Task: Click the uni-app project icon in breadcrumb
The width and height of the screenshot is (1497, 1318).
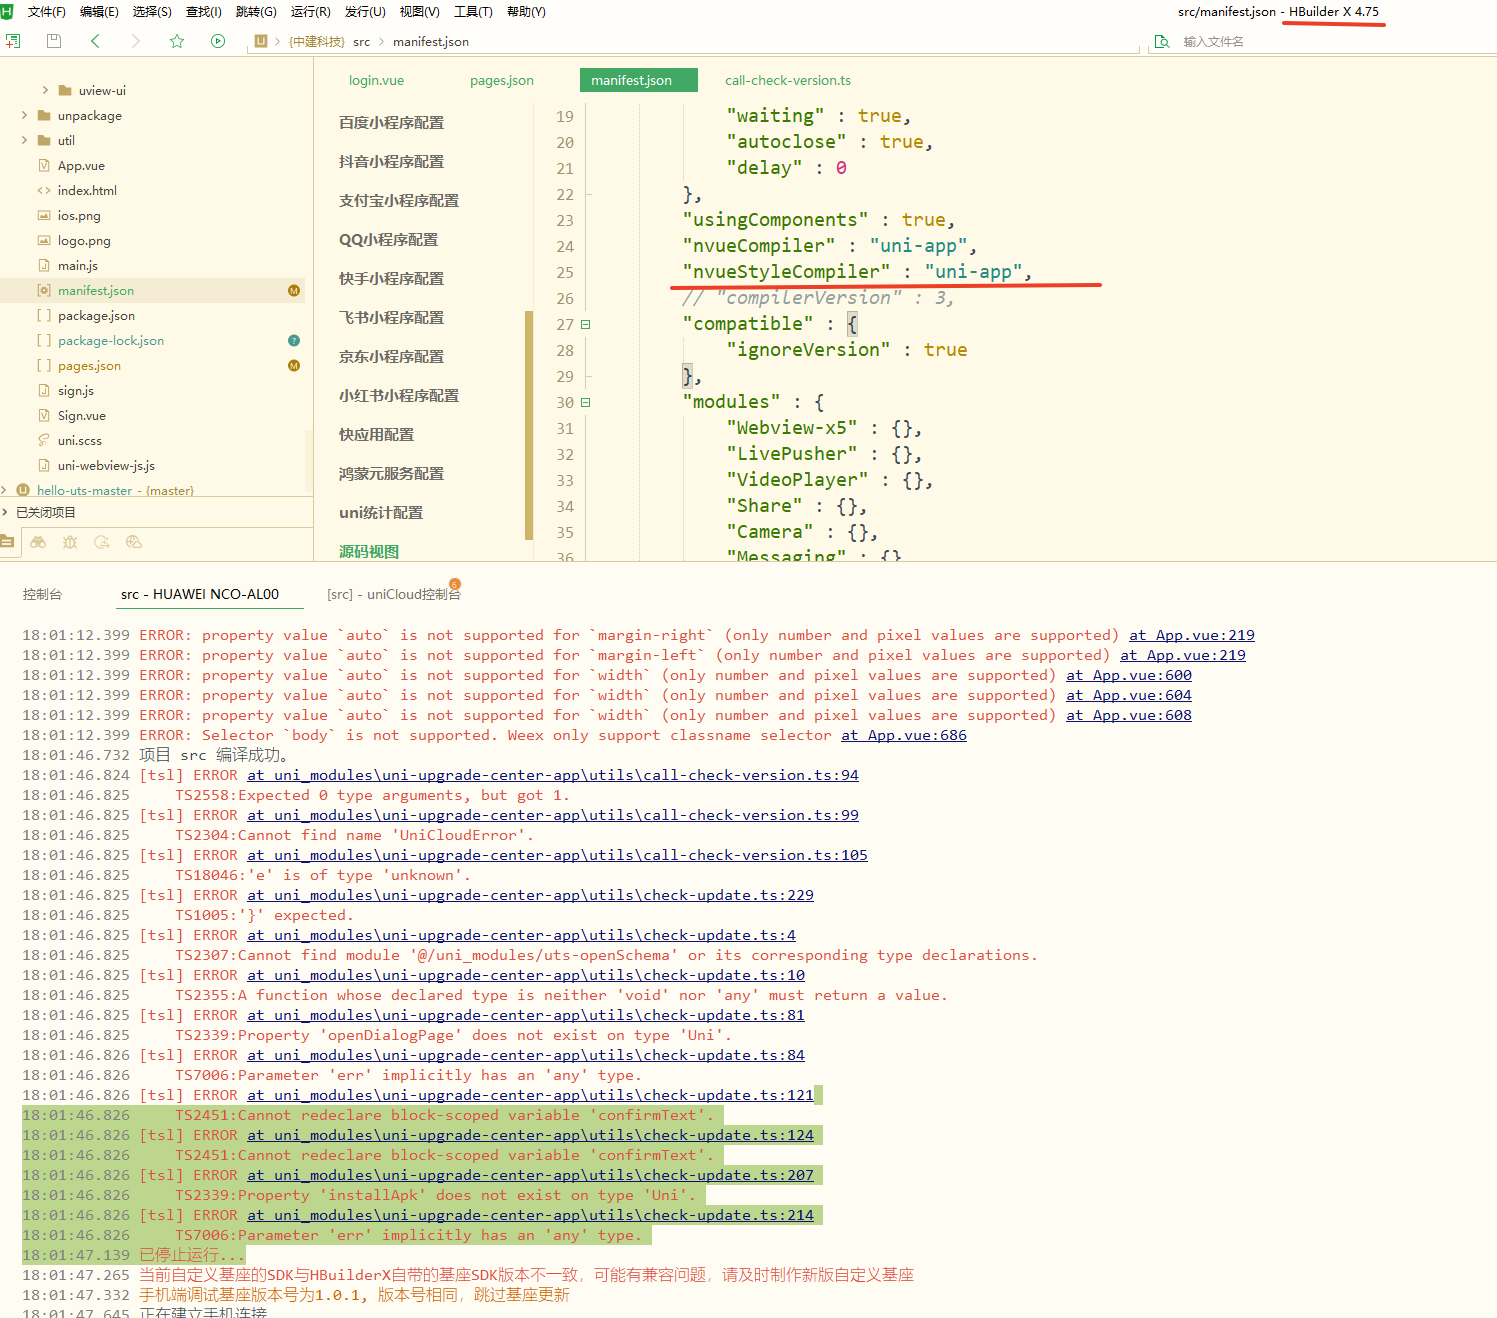Action: click(261, 41)
